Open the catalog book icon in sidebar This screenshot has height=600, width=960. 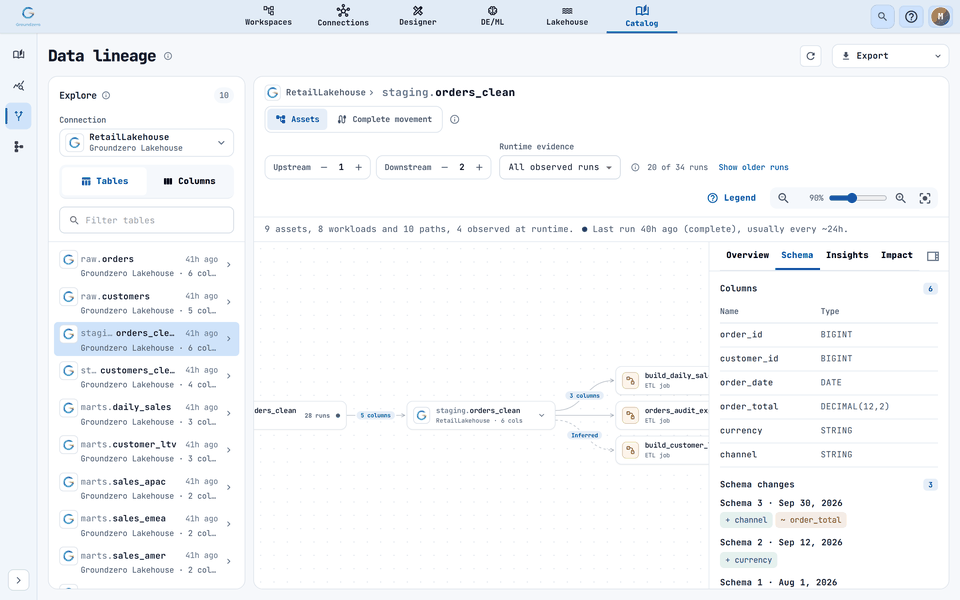point(18,54)
